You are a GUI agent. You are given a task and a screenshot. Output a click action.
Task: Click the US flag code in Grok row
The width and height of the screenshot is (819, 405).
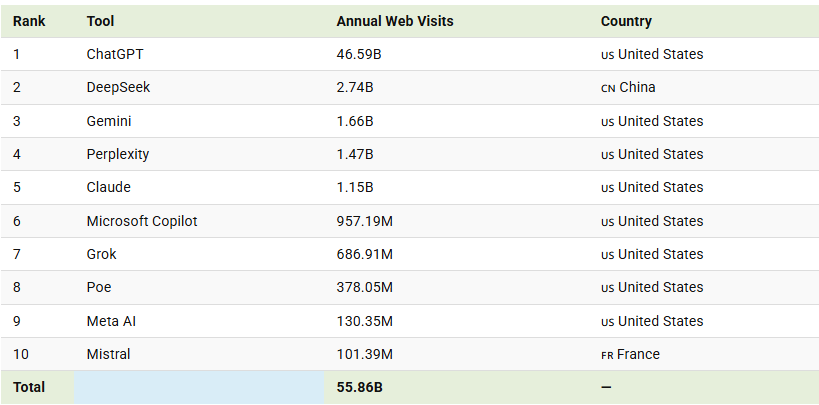pos(607,255)
